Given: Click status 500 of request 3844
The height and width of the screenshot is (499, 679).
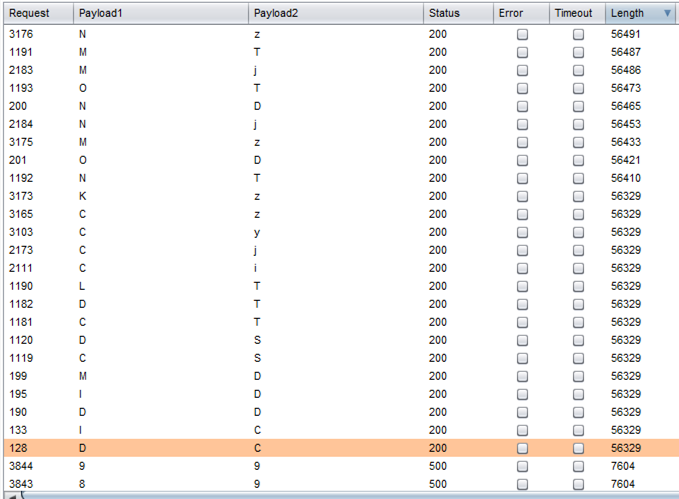Looking at the screenshot, I should tap(438, 467).
